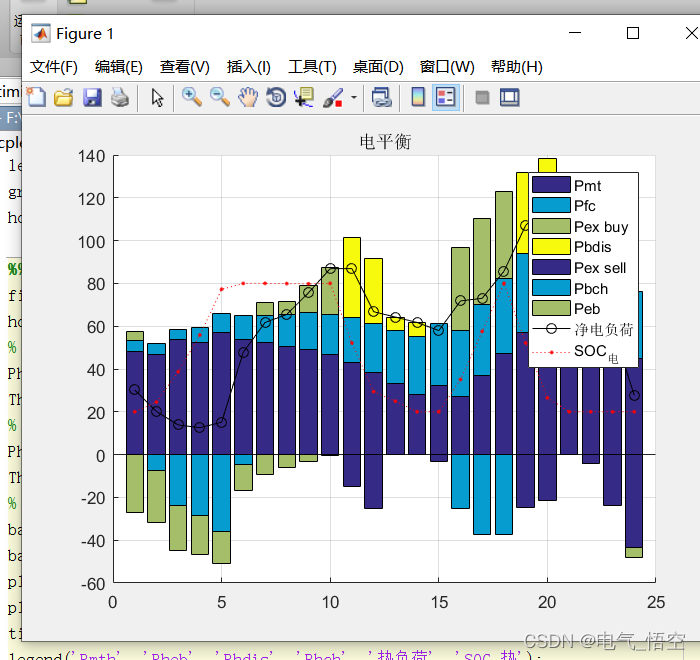Viewport: 700px width, 660px height.
Task: Select the Data Cursor tool
Action: click(x=304, y=97)
